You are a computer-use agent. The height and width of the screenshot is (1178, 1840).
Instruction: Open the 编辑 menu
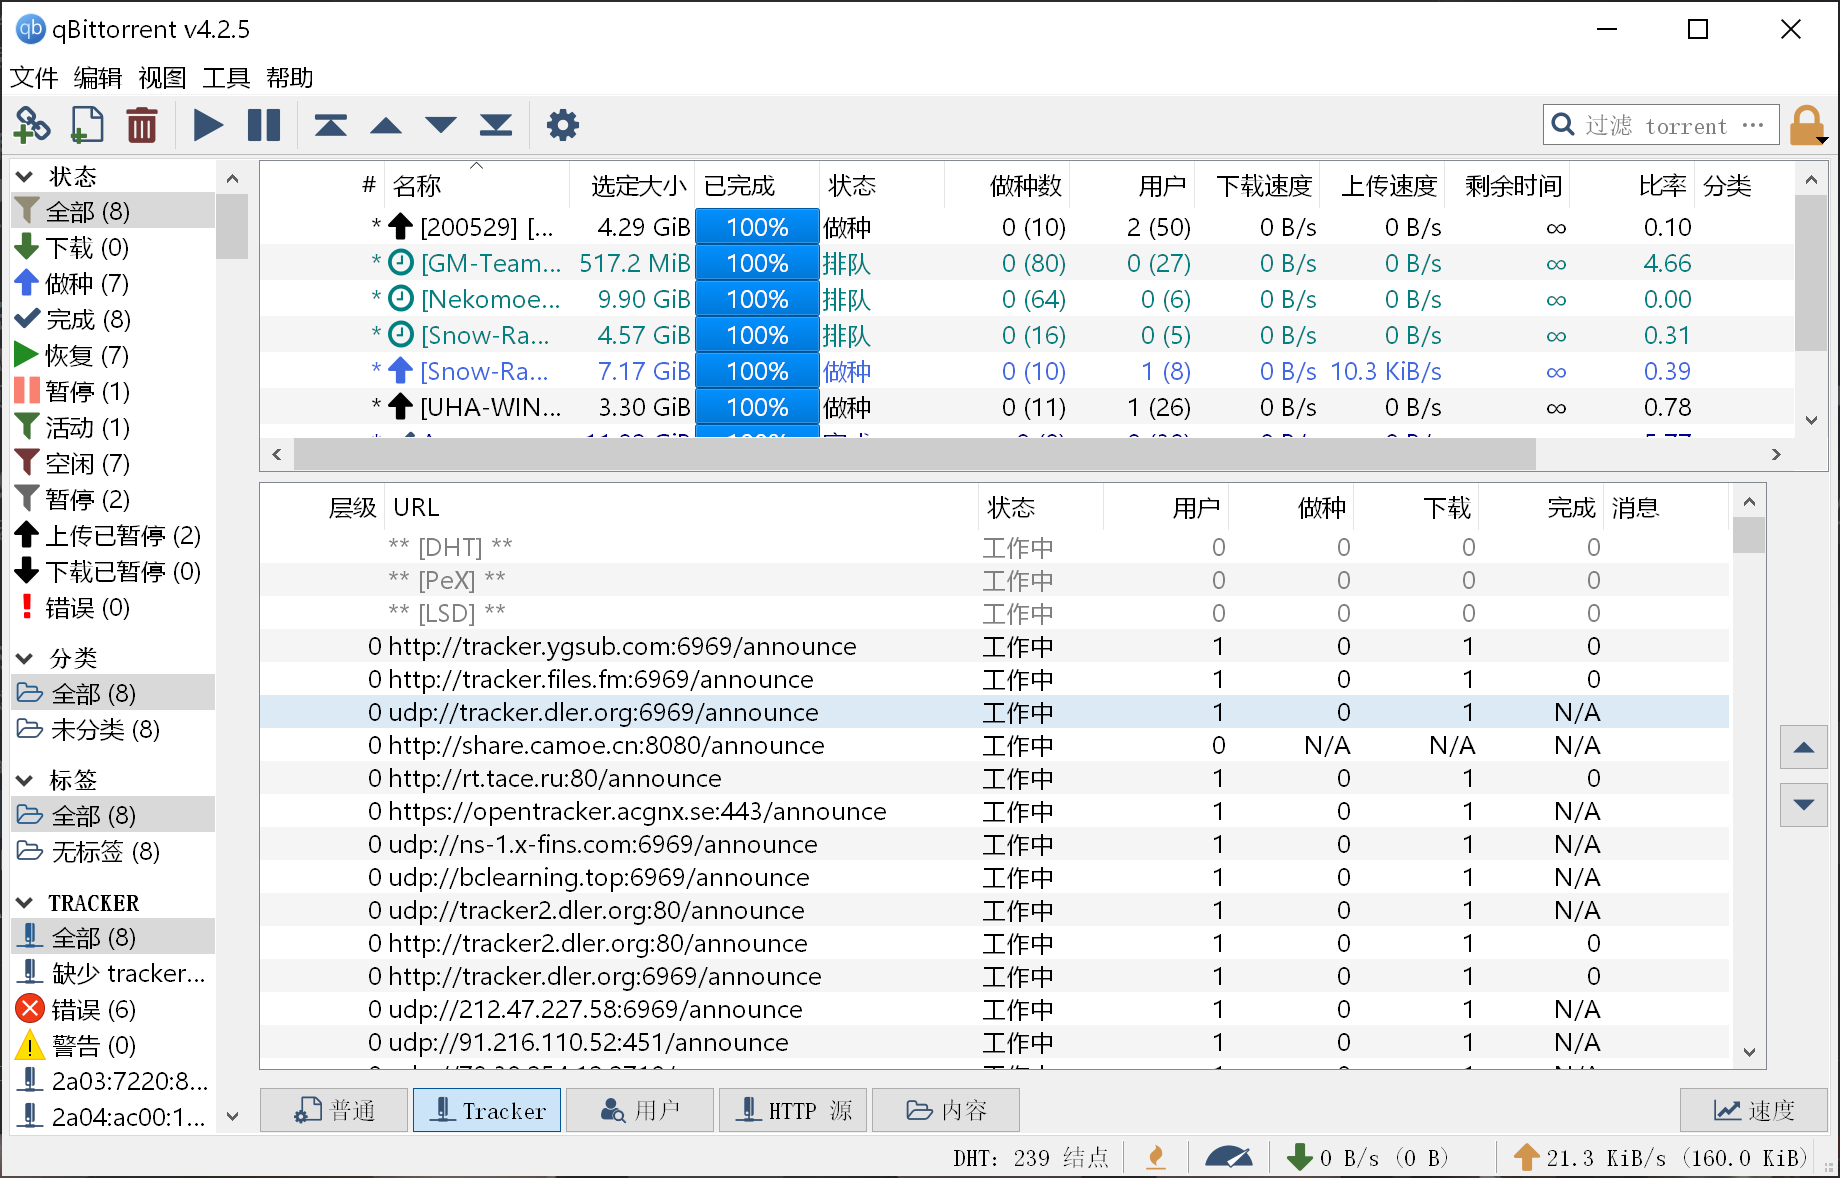[x=98, y=78]
